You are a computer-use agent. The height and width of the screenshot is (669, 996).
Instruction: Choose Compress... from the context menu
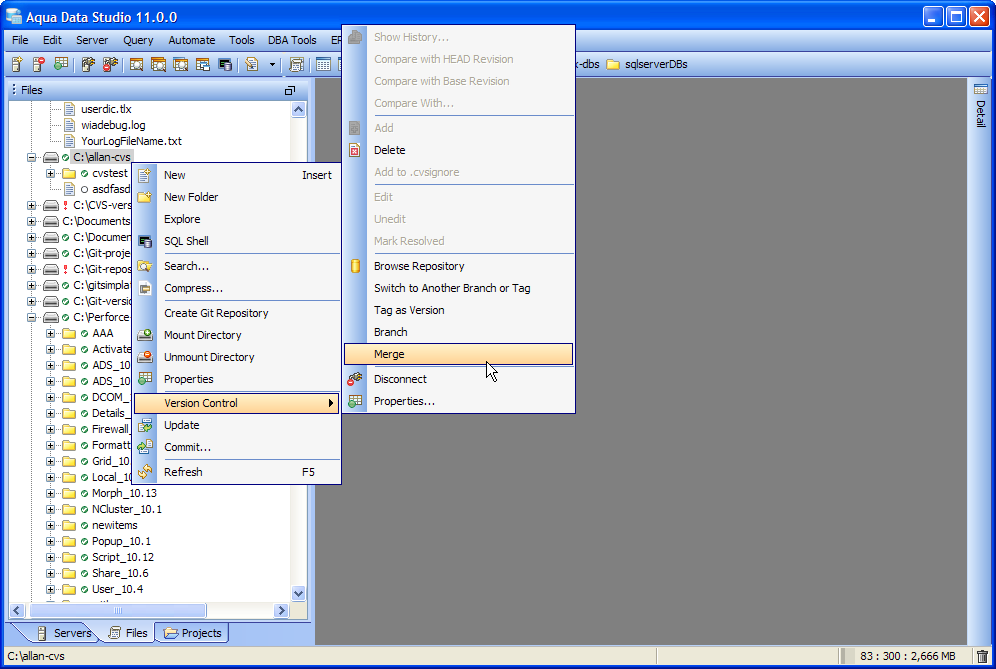[236, 288]
